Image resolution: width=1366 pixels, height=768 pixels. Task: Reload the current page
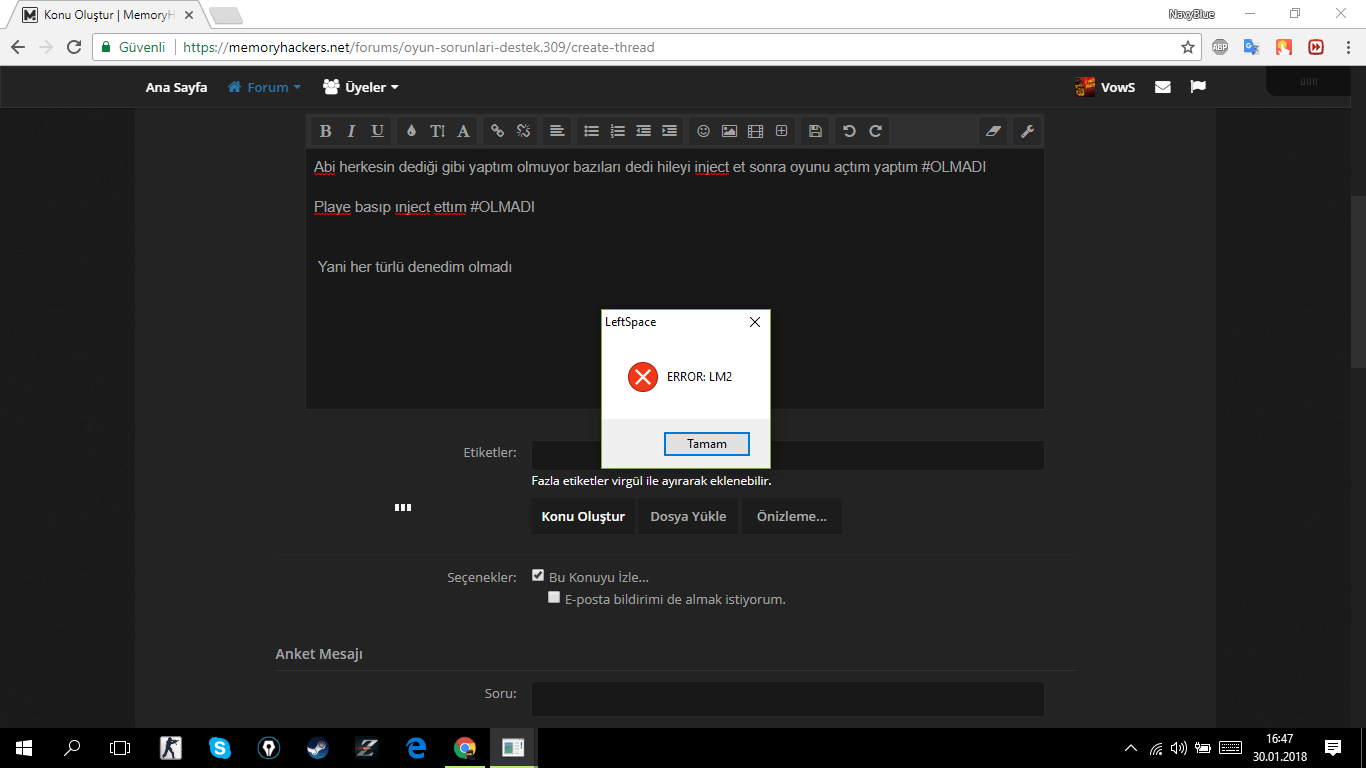(x=74, y=47)
